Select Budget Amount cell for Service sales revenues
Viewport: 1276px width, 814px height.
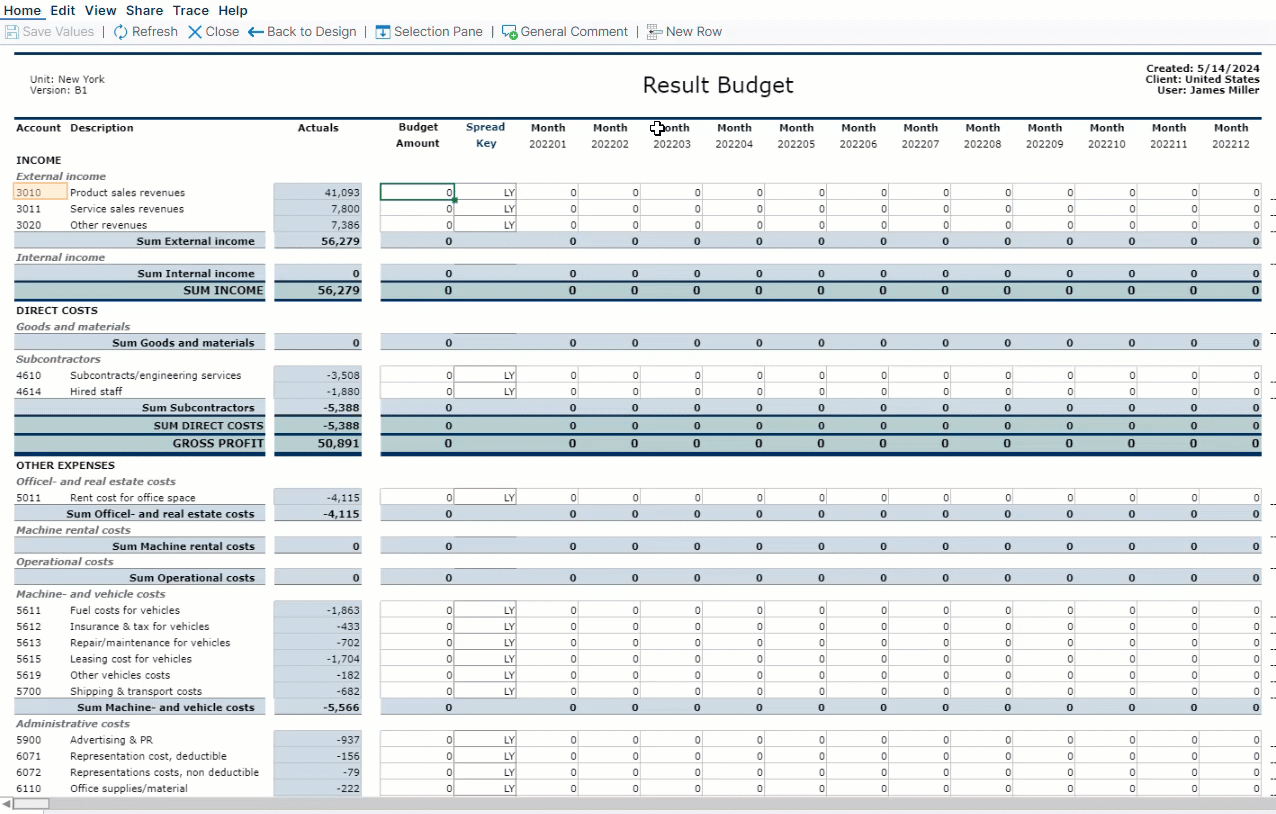pyautogui.click(x=417, y=209)
